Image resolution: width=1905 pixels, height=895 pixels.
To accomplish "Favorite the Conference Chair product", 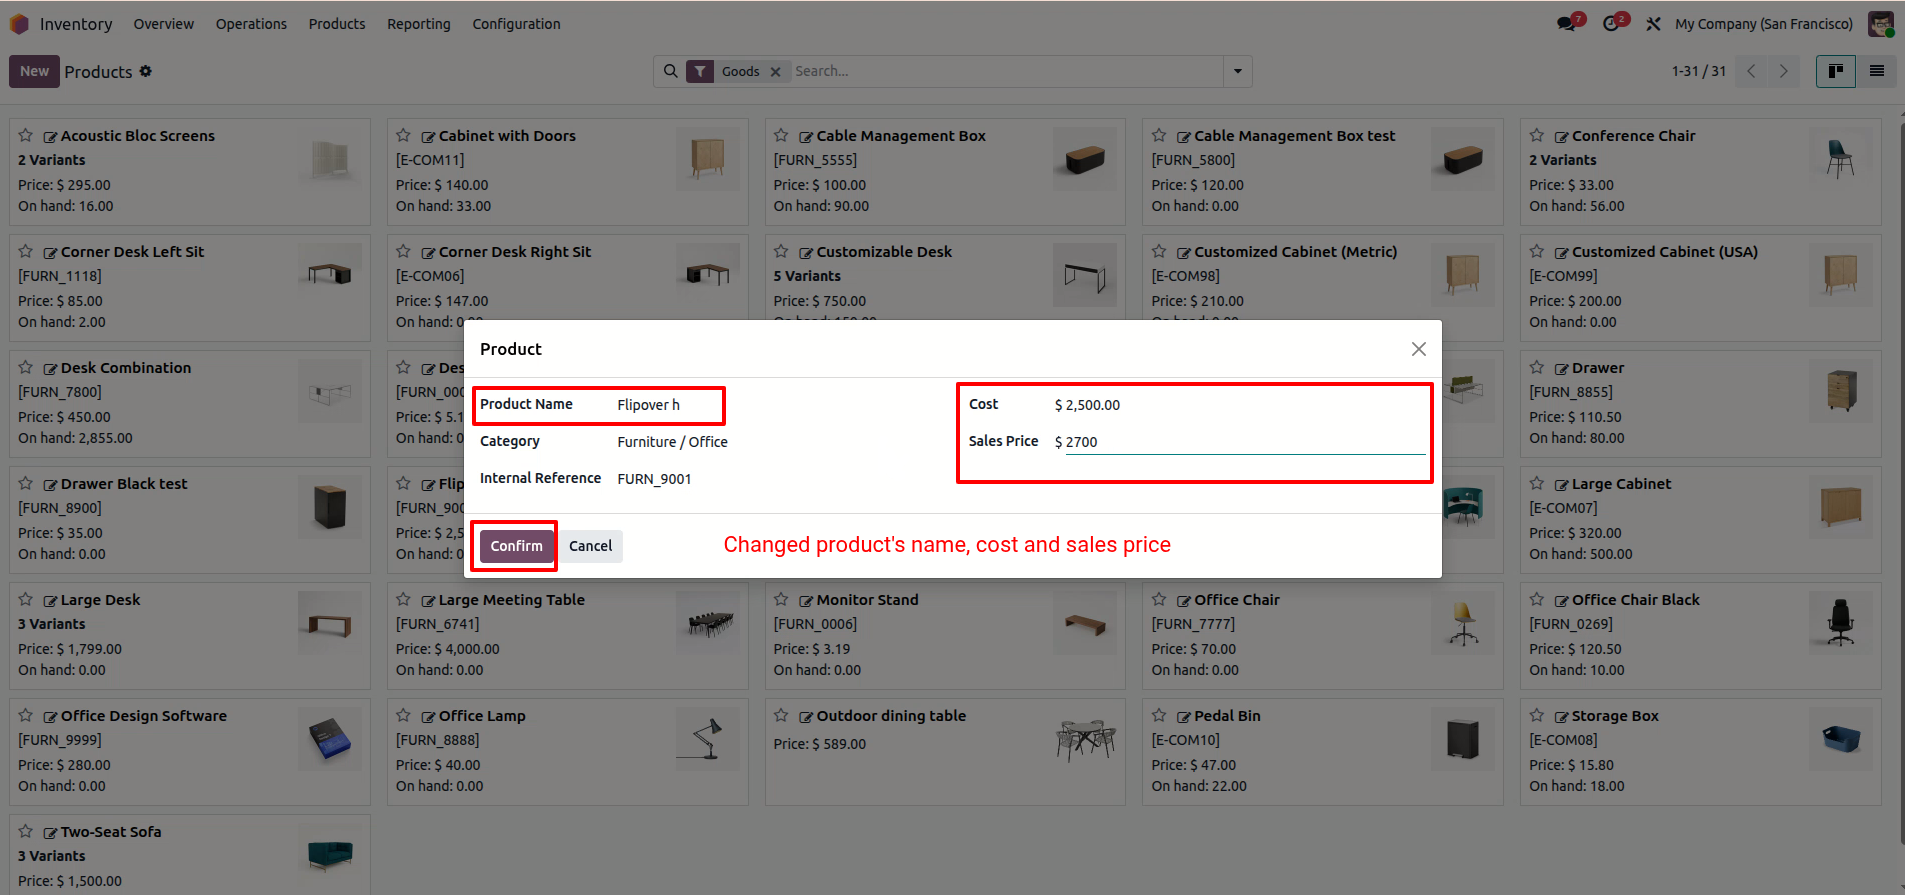I will pyautogui.click(x=1537, y=135).
